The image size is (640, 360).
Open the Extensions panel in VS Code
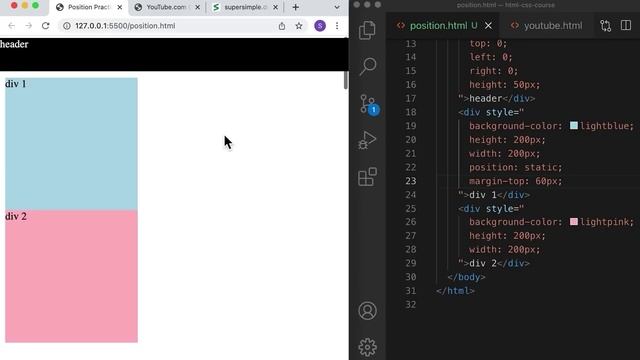coord(367,177)
